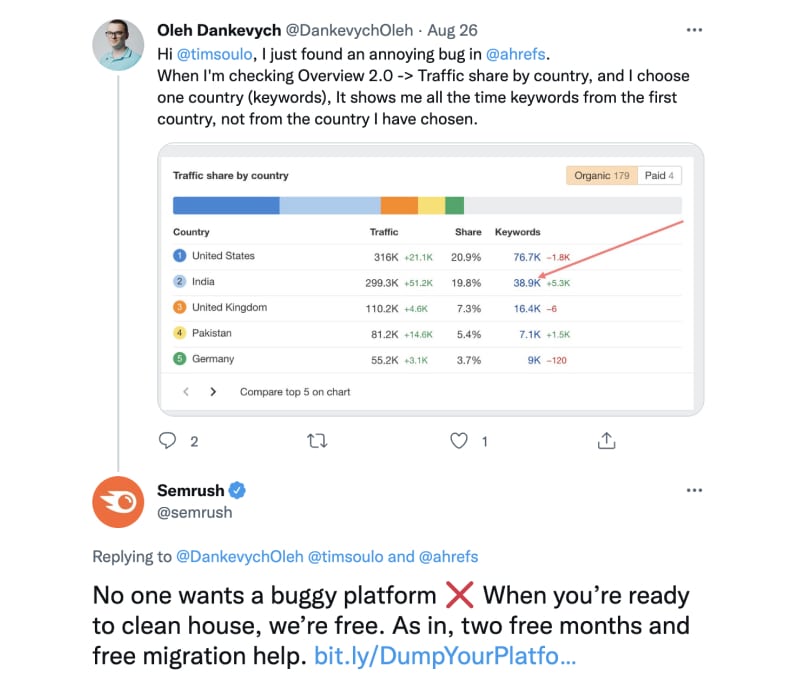Open the Semrush orange logo avatar
Viewport: 800px width, 680px height.
tap(118, 502)
